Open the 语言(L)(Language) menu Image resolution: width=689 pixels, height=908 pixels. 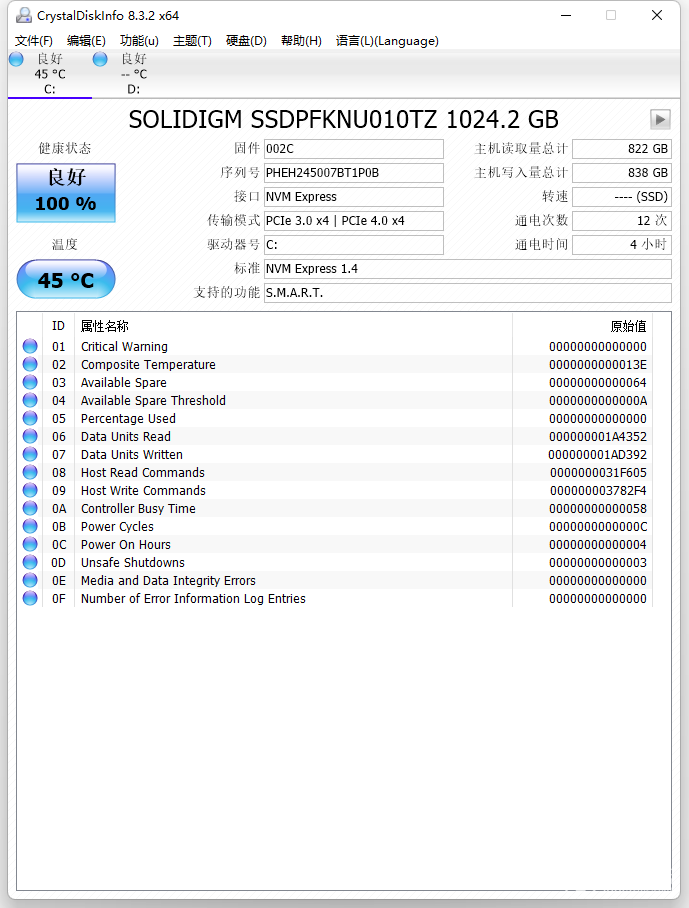(387, 41)
